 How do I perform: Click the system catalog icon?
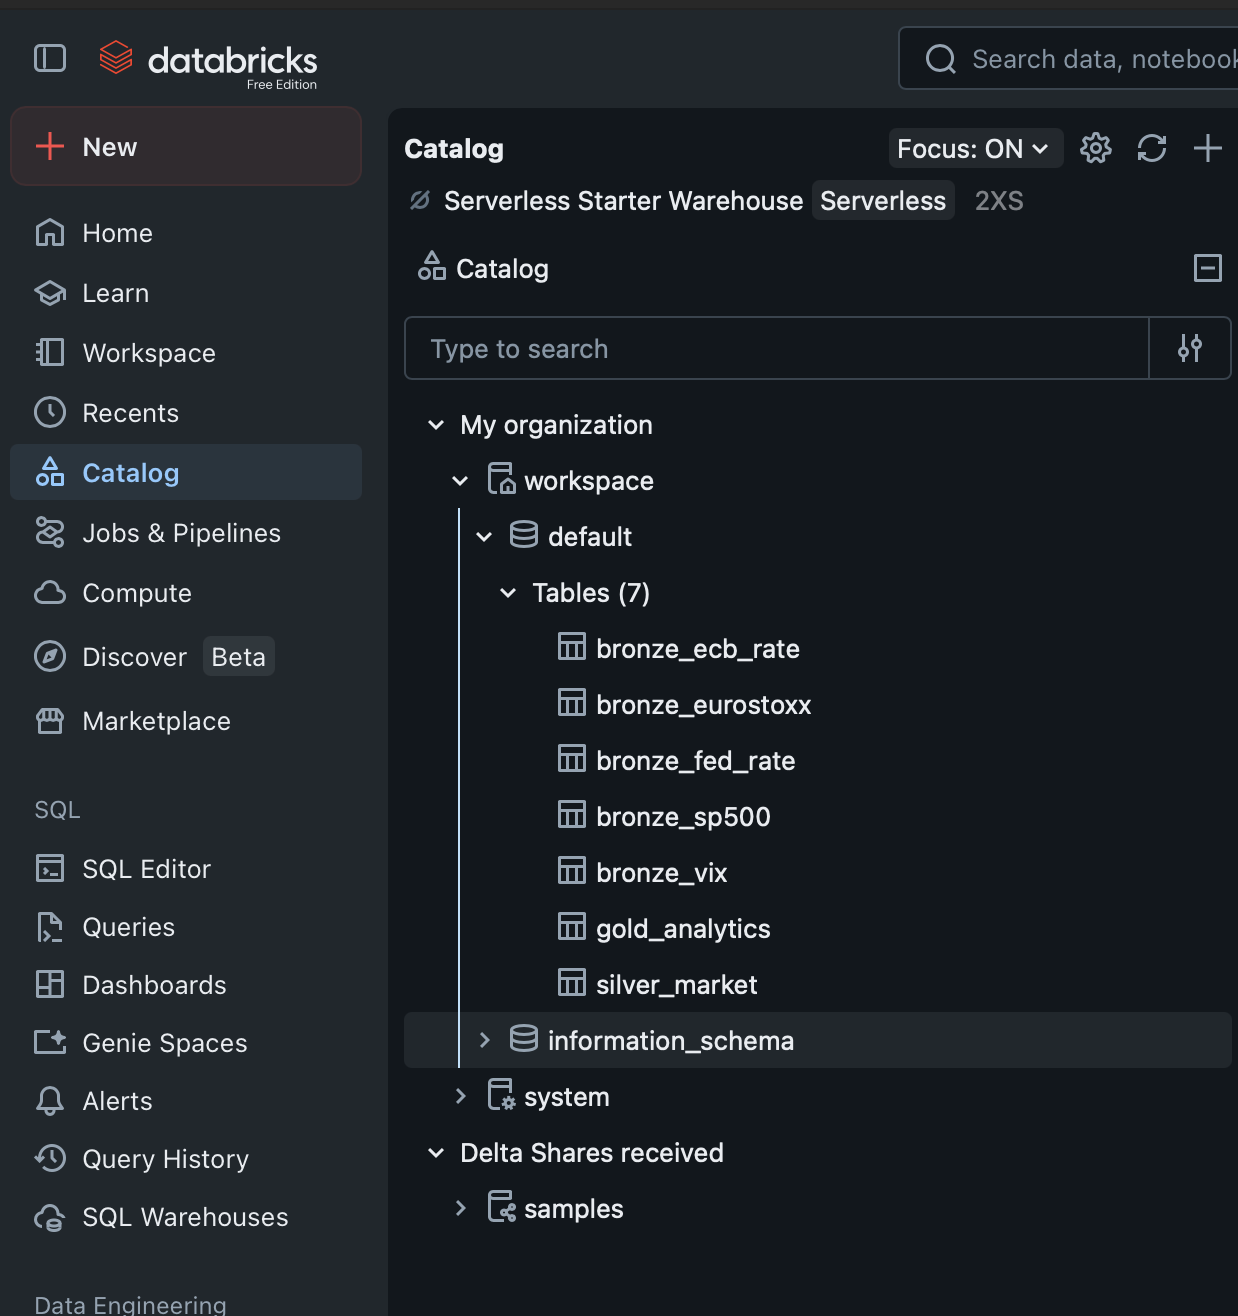tap(501, 1095)
